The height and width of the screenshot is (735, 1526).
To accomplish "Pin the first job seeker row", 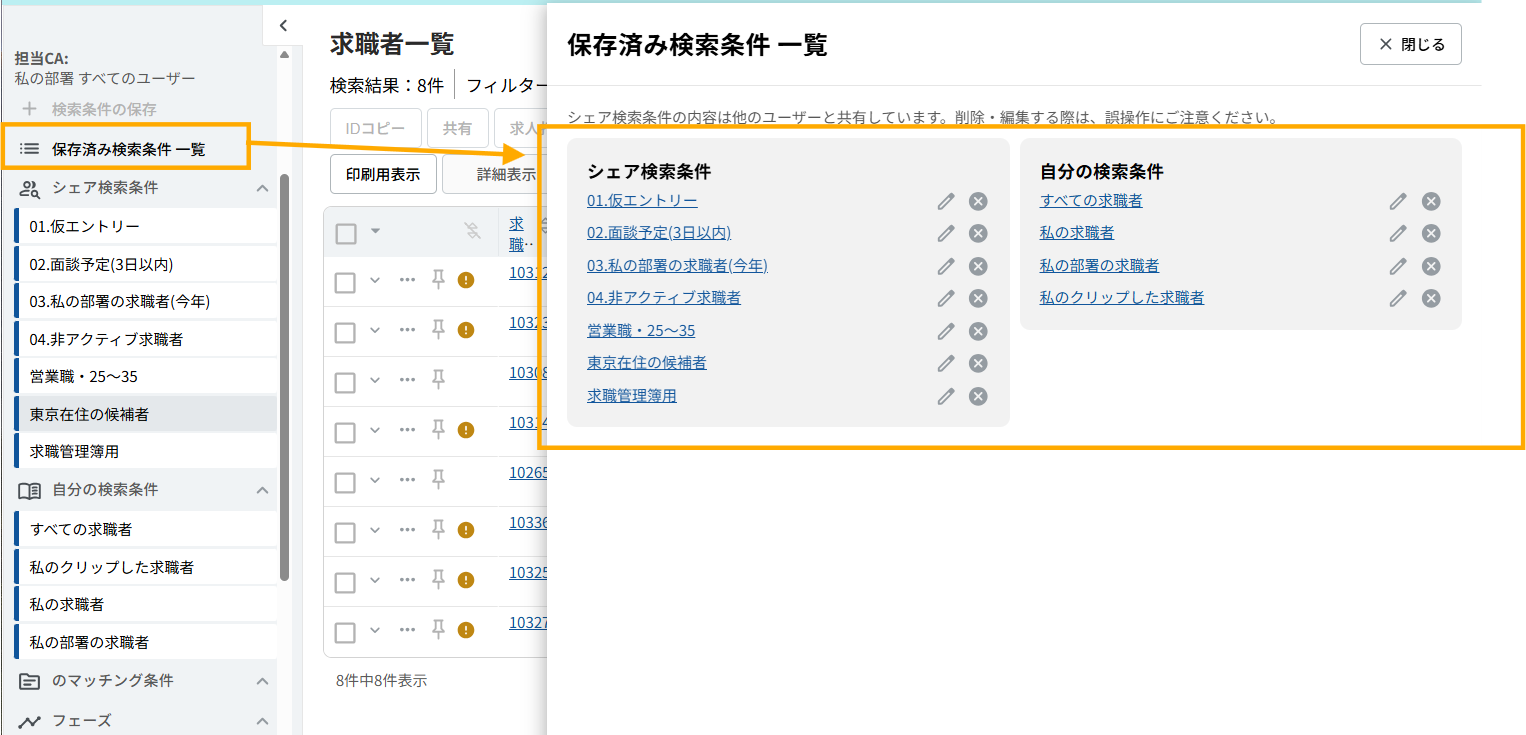I will [437, 280].
